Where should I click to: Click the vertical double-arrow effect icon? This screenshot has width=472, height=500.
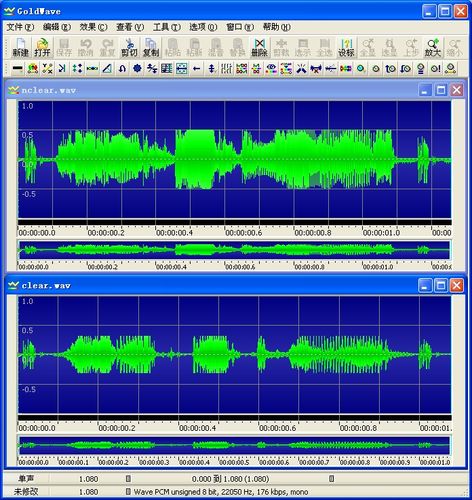212,69
